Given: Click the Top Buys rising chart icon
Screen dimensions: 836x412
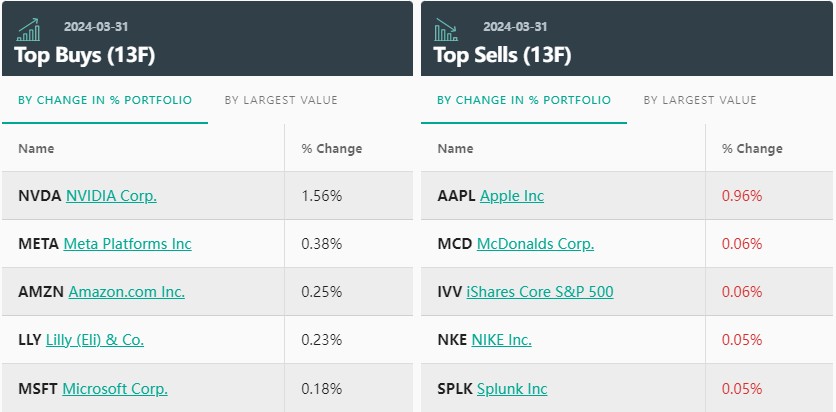Looking at the screenshot, I should (29, 29).
